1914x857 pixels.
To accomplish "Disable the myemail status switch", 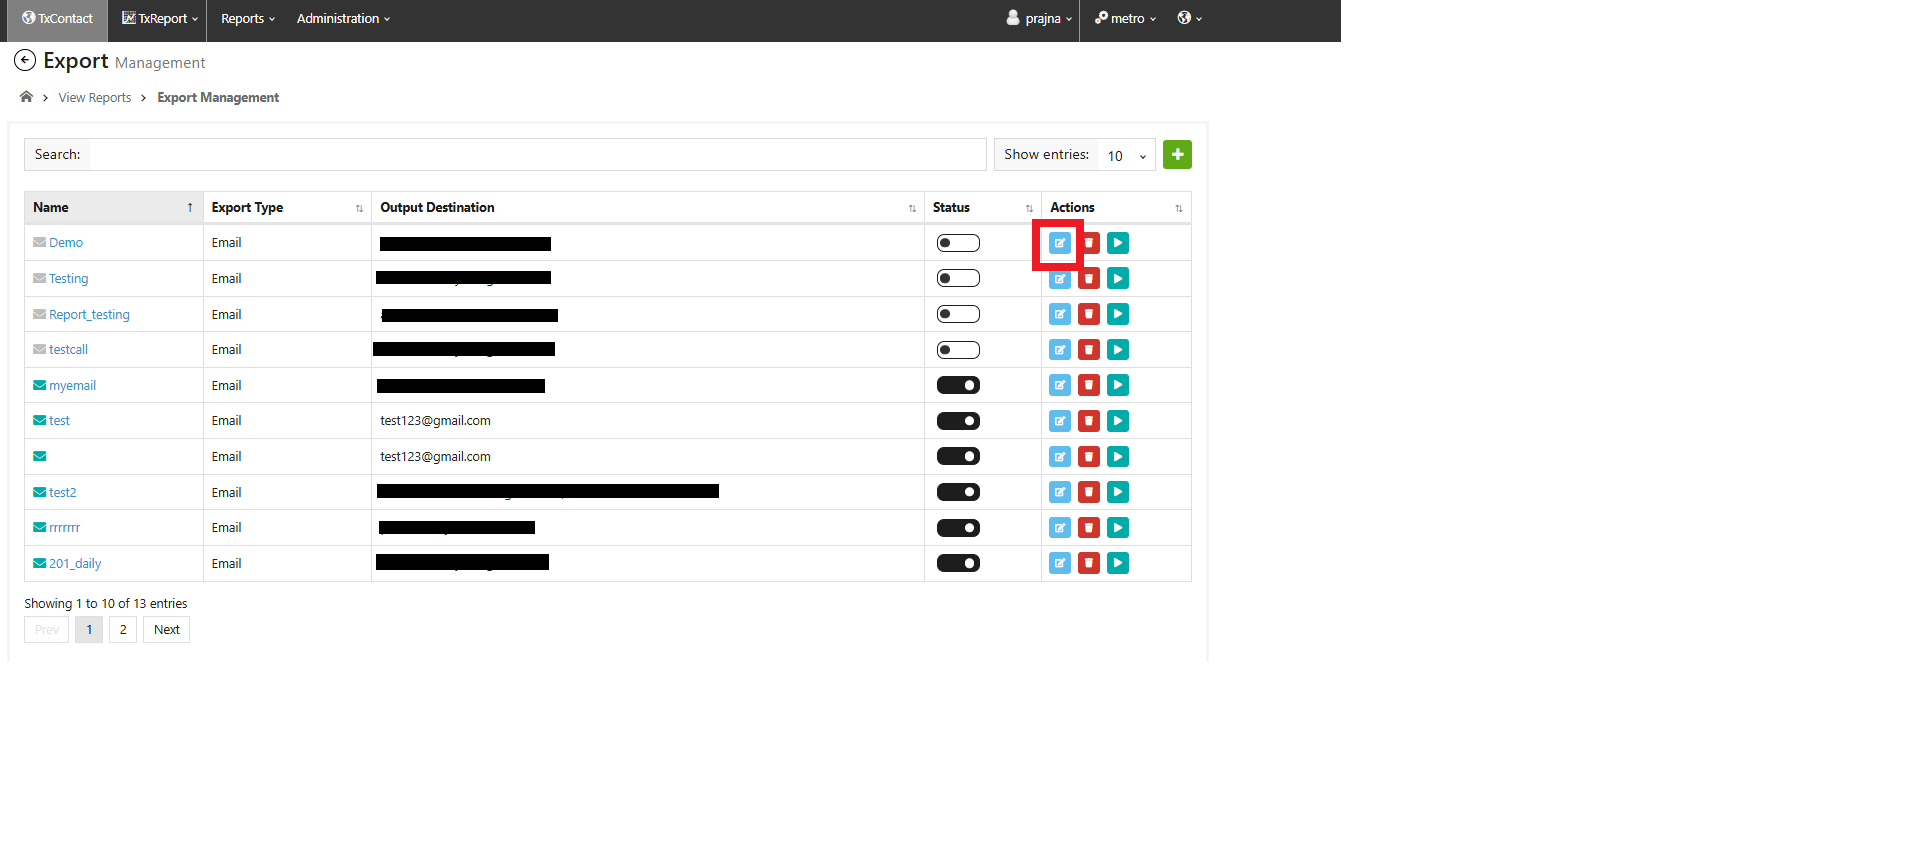I will coord(958,385).
